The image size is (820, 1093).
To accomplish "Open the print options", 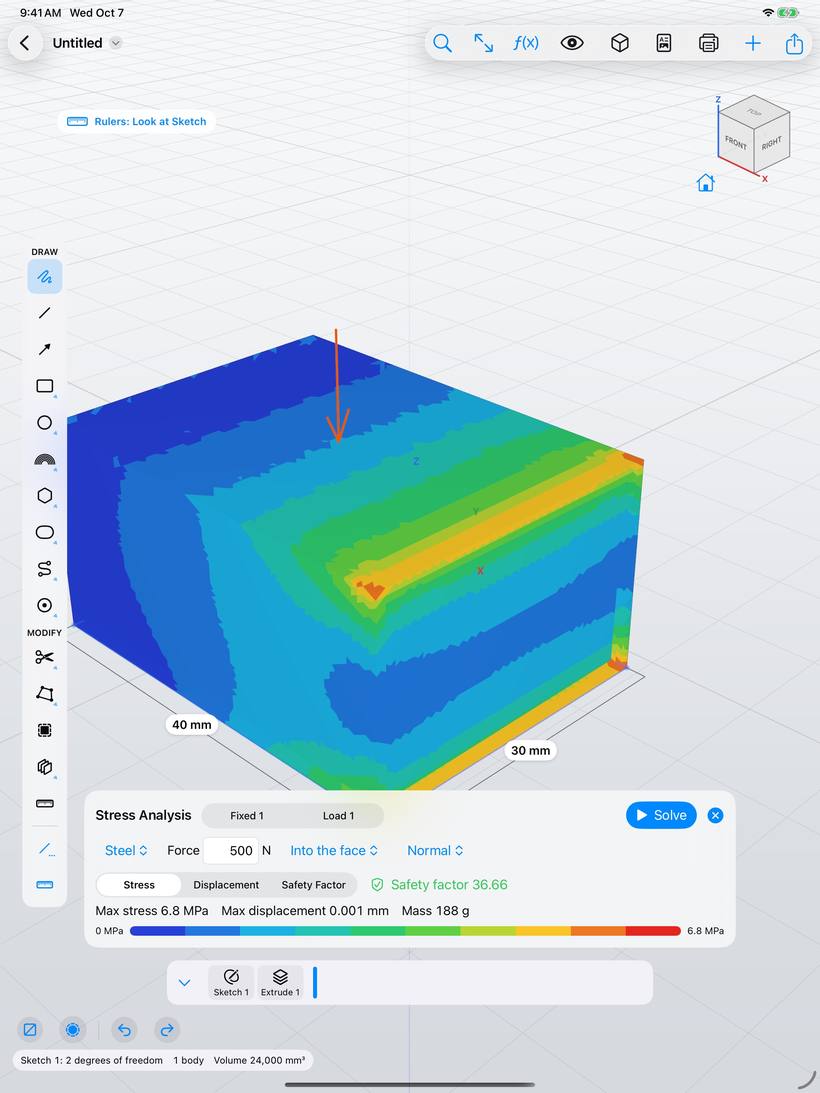I will click(x=708, y=43).
